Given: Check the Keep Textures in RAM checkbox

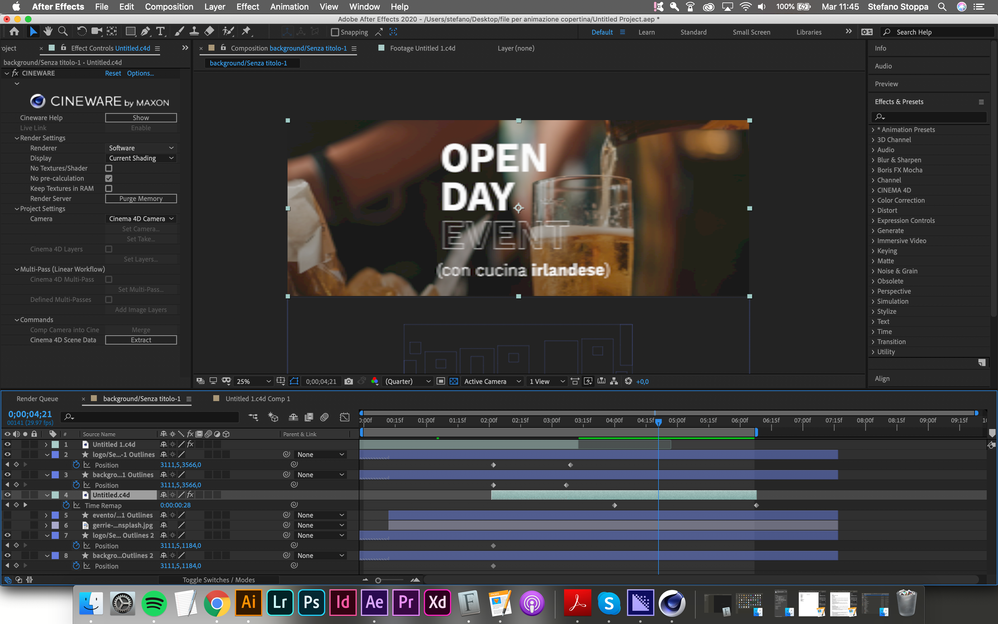Looking at the screenshot, I should tap(109, 188).
